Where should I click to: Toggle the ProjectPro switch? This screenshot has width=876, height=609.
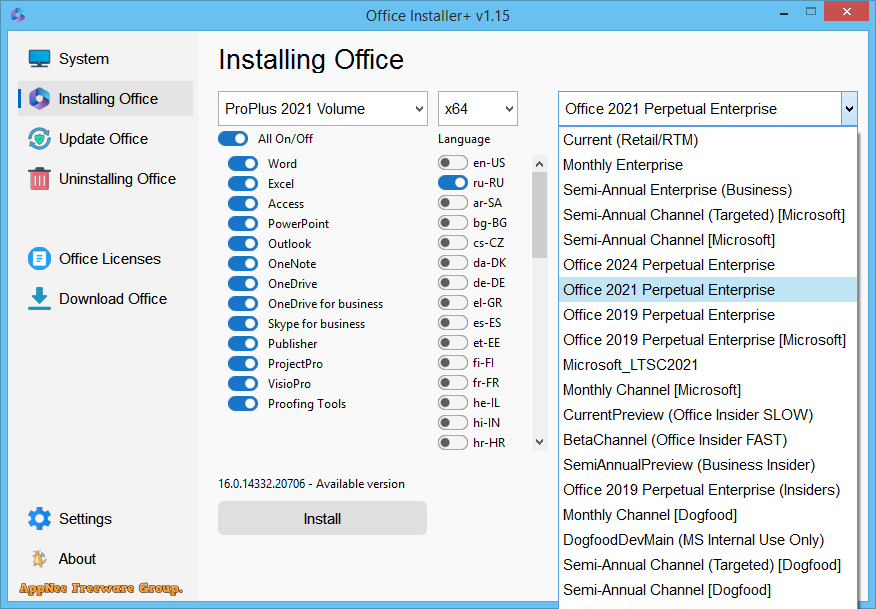[x=243, y=364]
